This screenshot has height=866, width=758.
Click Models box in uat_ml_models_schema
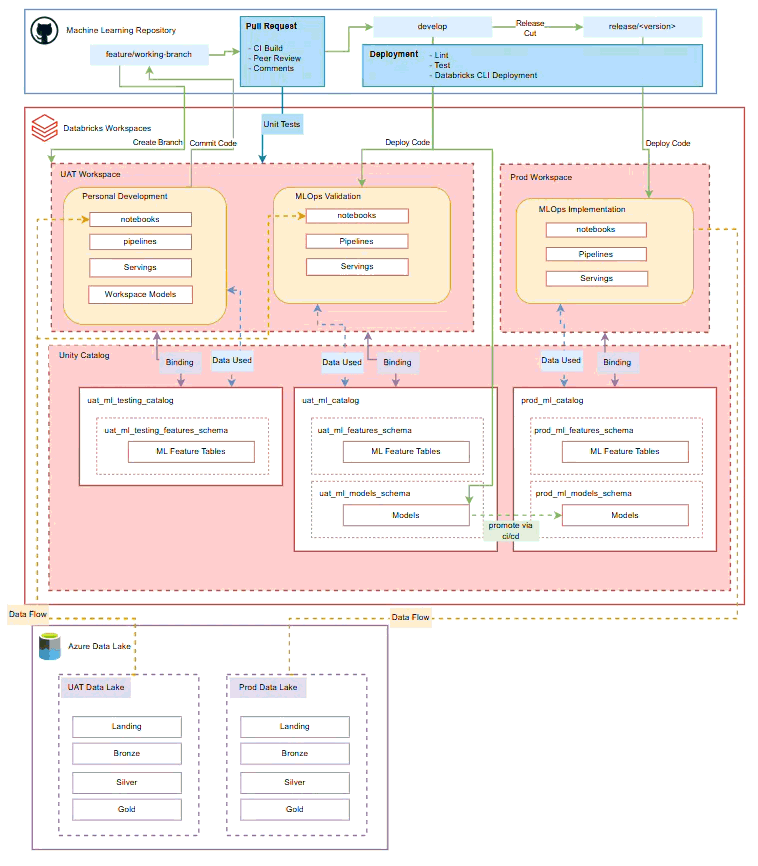coord(406,515)
